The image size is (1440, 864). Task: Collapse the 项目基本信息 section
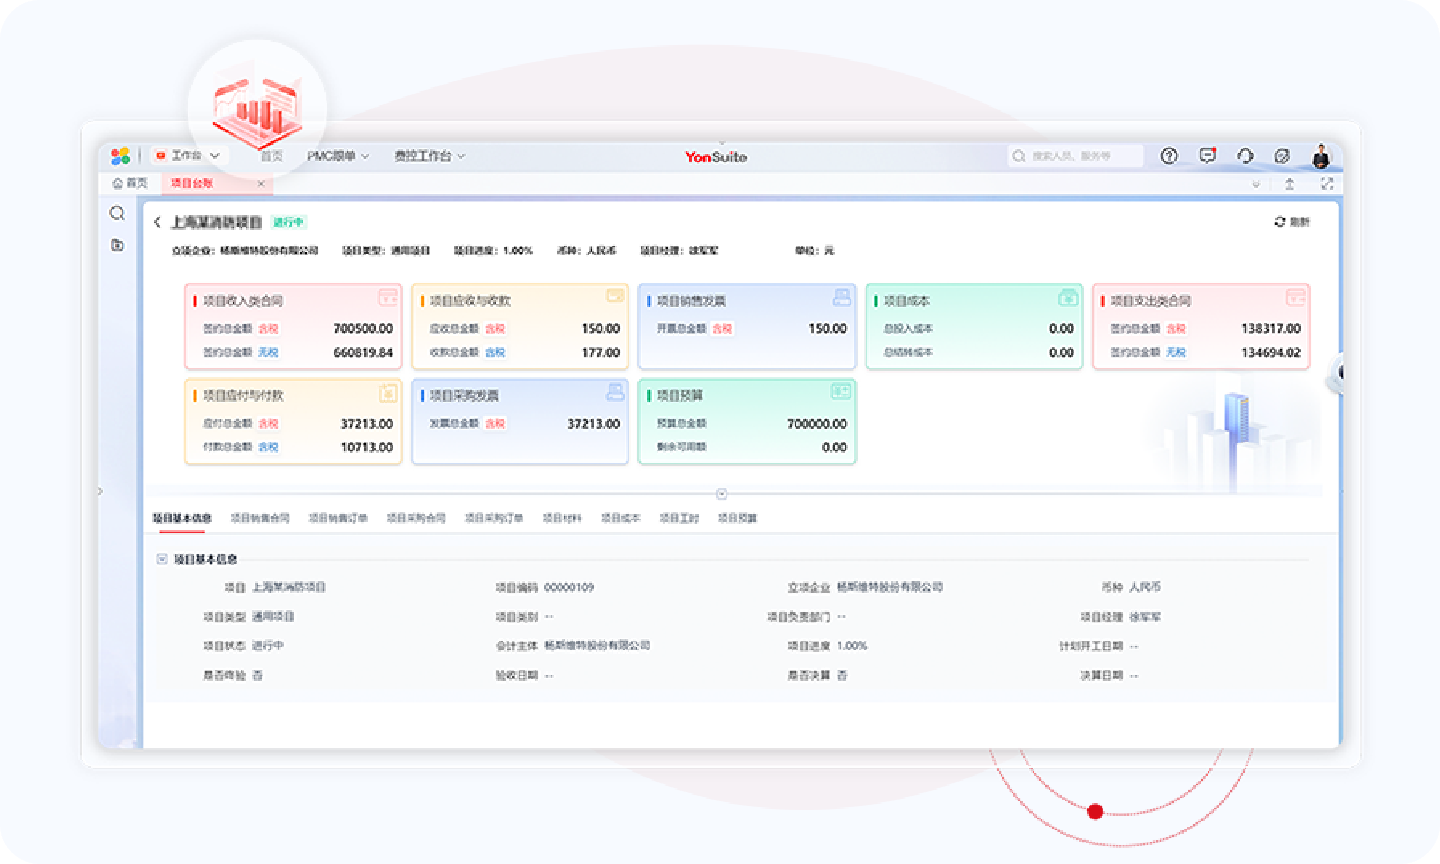pyautogui.click(x=161, y=559)
